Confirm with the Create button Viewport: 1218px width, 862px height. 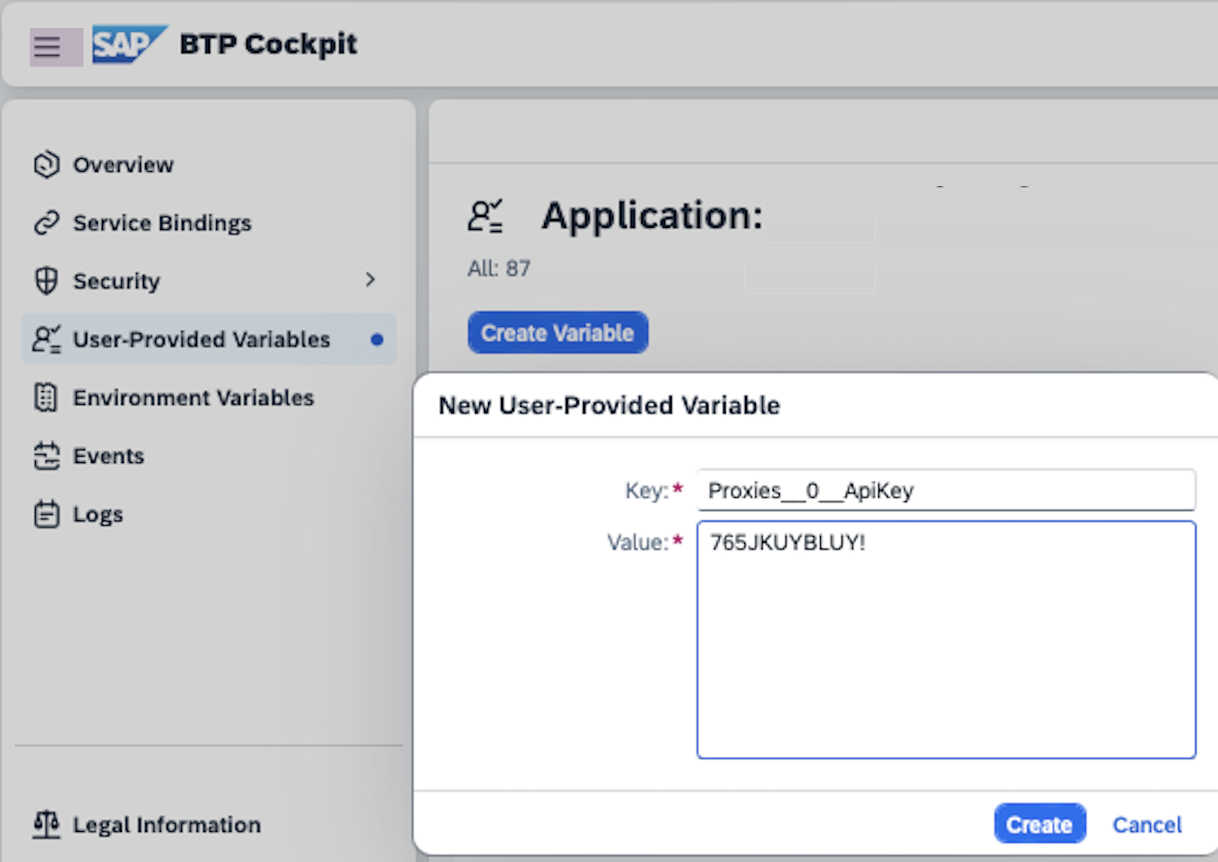pyautogui.click(x=1039, y=825)
